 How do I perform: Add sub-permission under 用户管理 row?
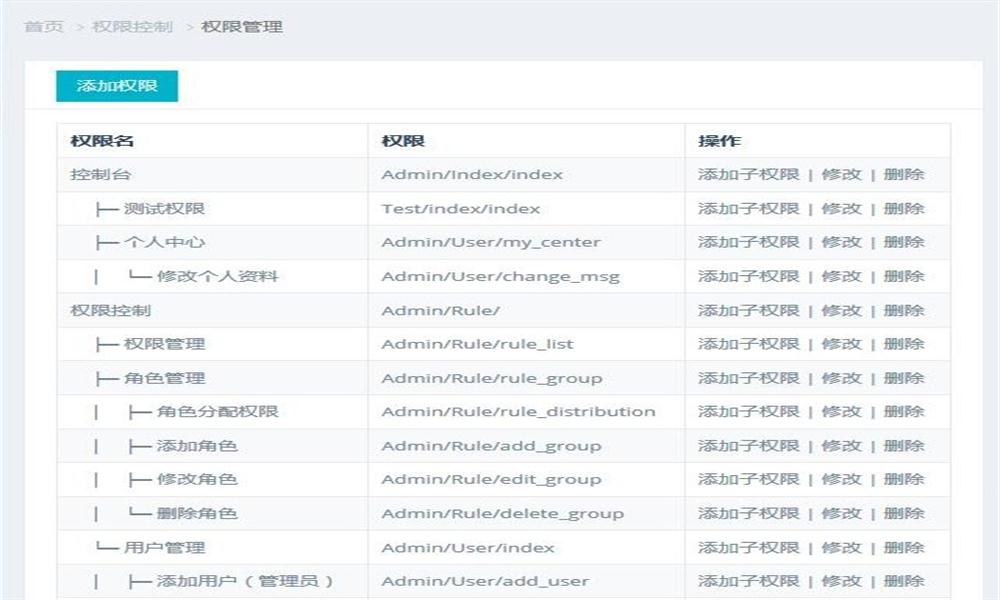(748, 547)
